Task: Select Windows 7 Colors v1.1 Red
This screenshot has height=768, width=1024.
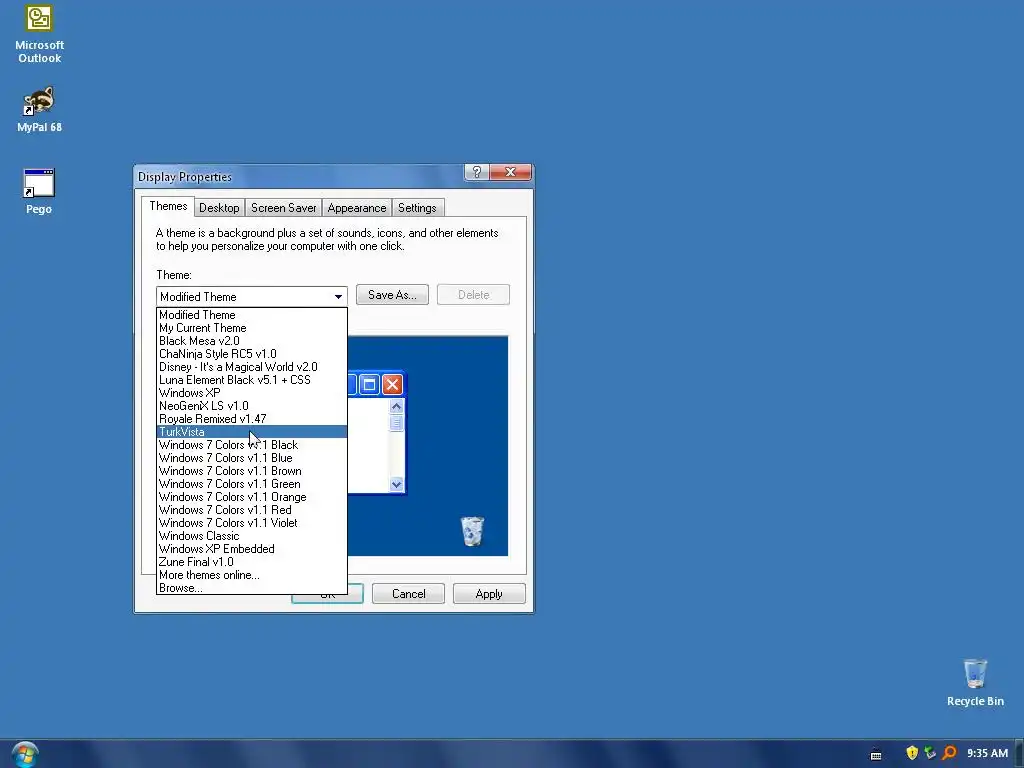Action: click(251, 510)
